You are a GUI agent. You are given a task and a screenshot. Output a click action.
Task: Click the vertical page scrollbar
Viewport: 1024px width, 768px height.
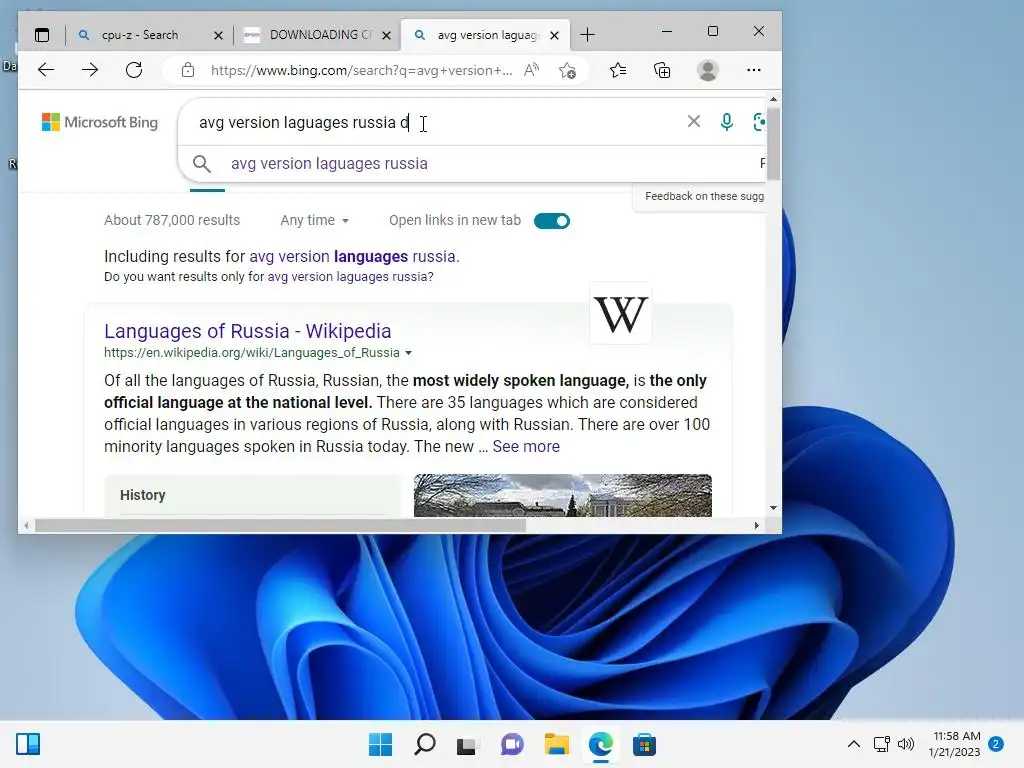point(773,145)
